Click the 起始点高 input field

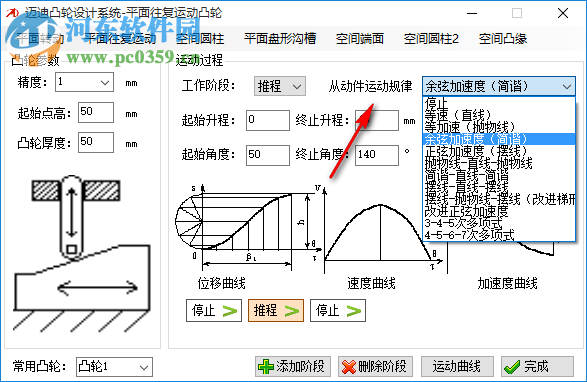[96, 112]
